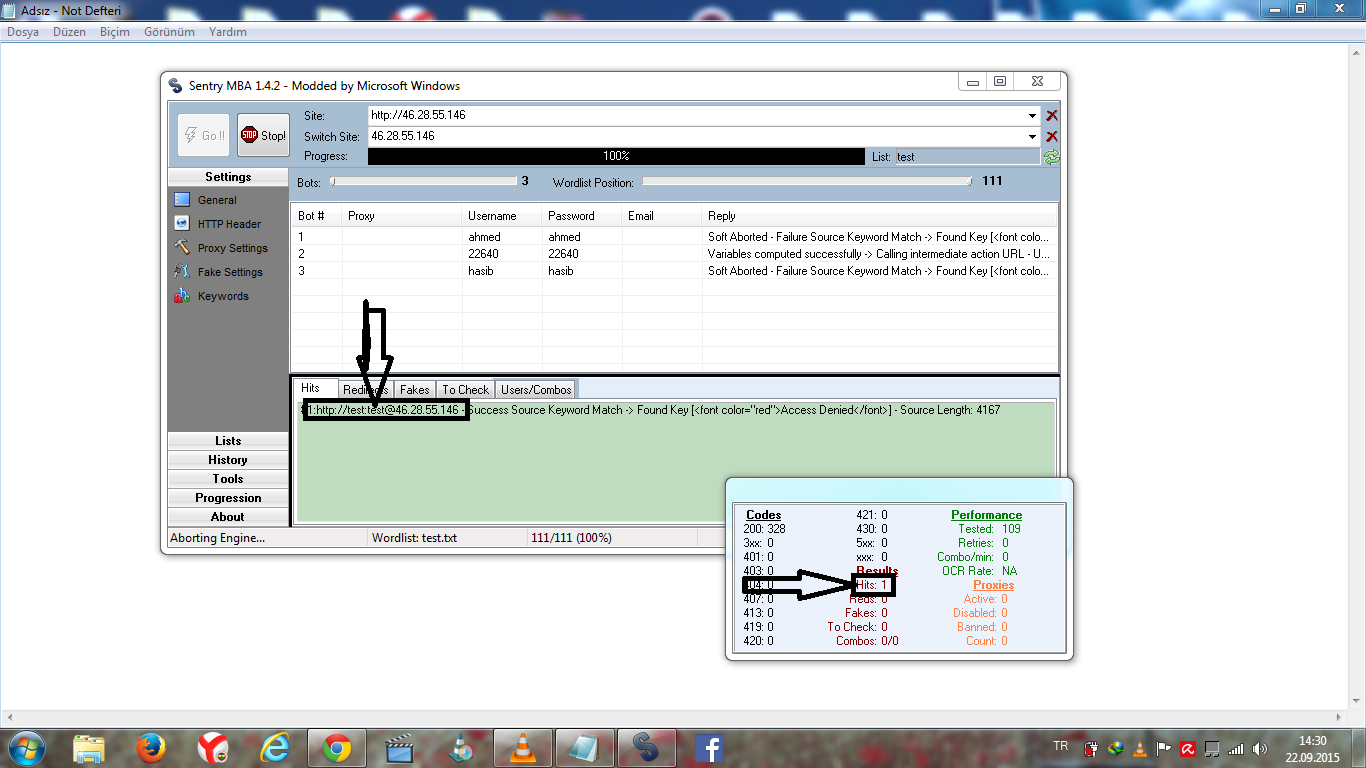Clear Switch Site field with red X

tap(1051, 136)
